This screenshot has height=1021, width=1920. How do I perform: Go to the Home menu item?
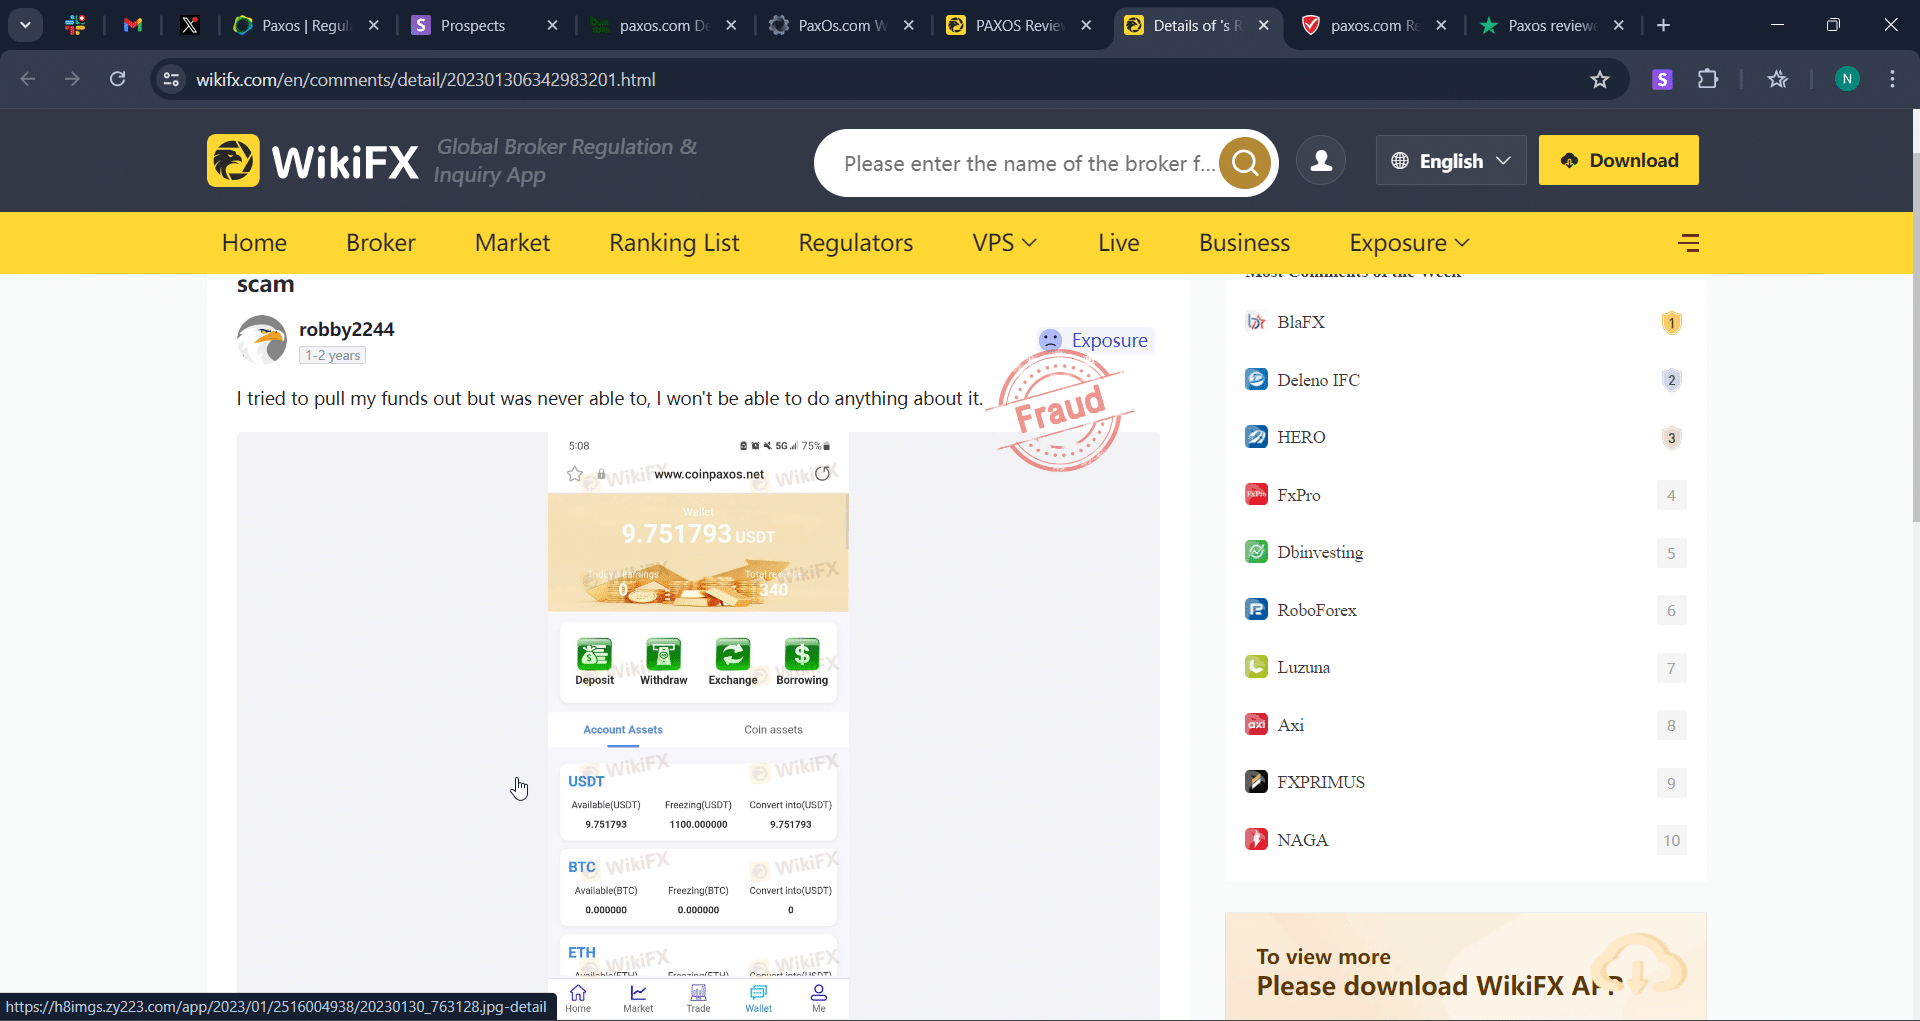254,243
